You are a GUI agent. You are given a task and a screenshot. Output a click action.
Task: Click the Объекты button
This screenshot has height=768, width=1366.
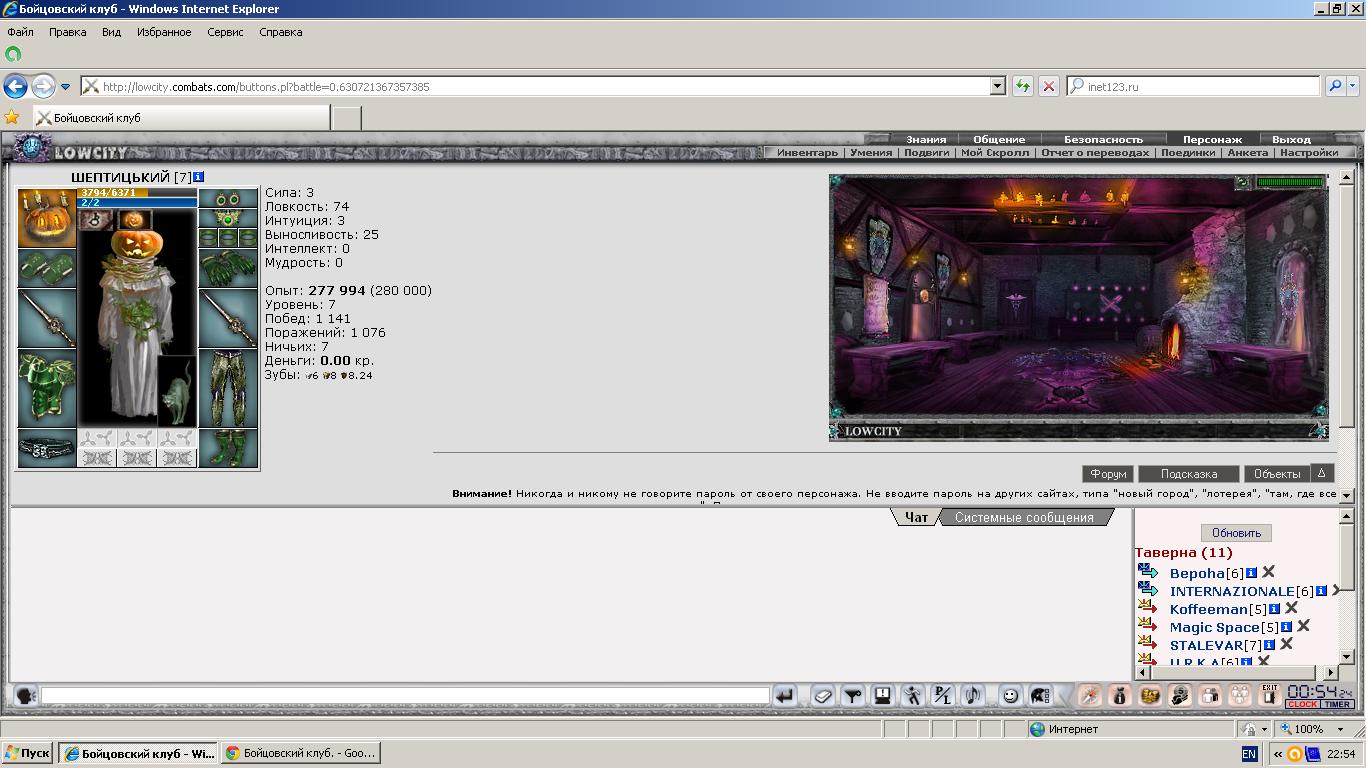(x=1277, y=474)
